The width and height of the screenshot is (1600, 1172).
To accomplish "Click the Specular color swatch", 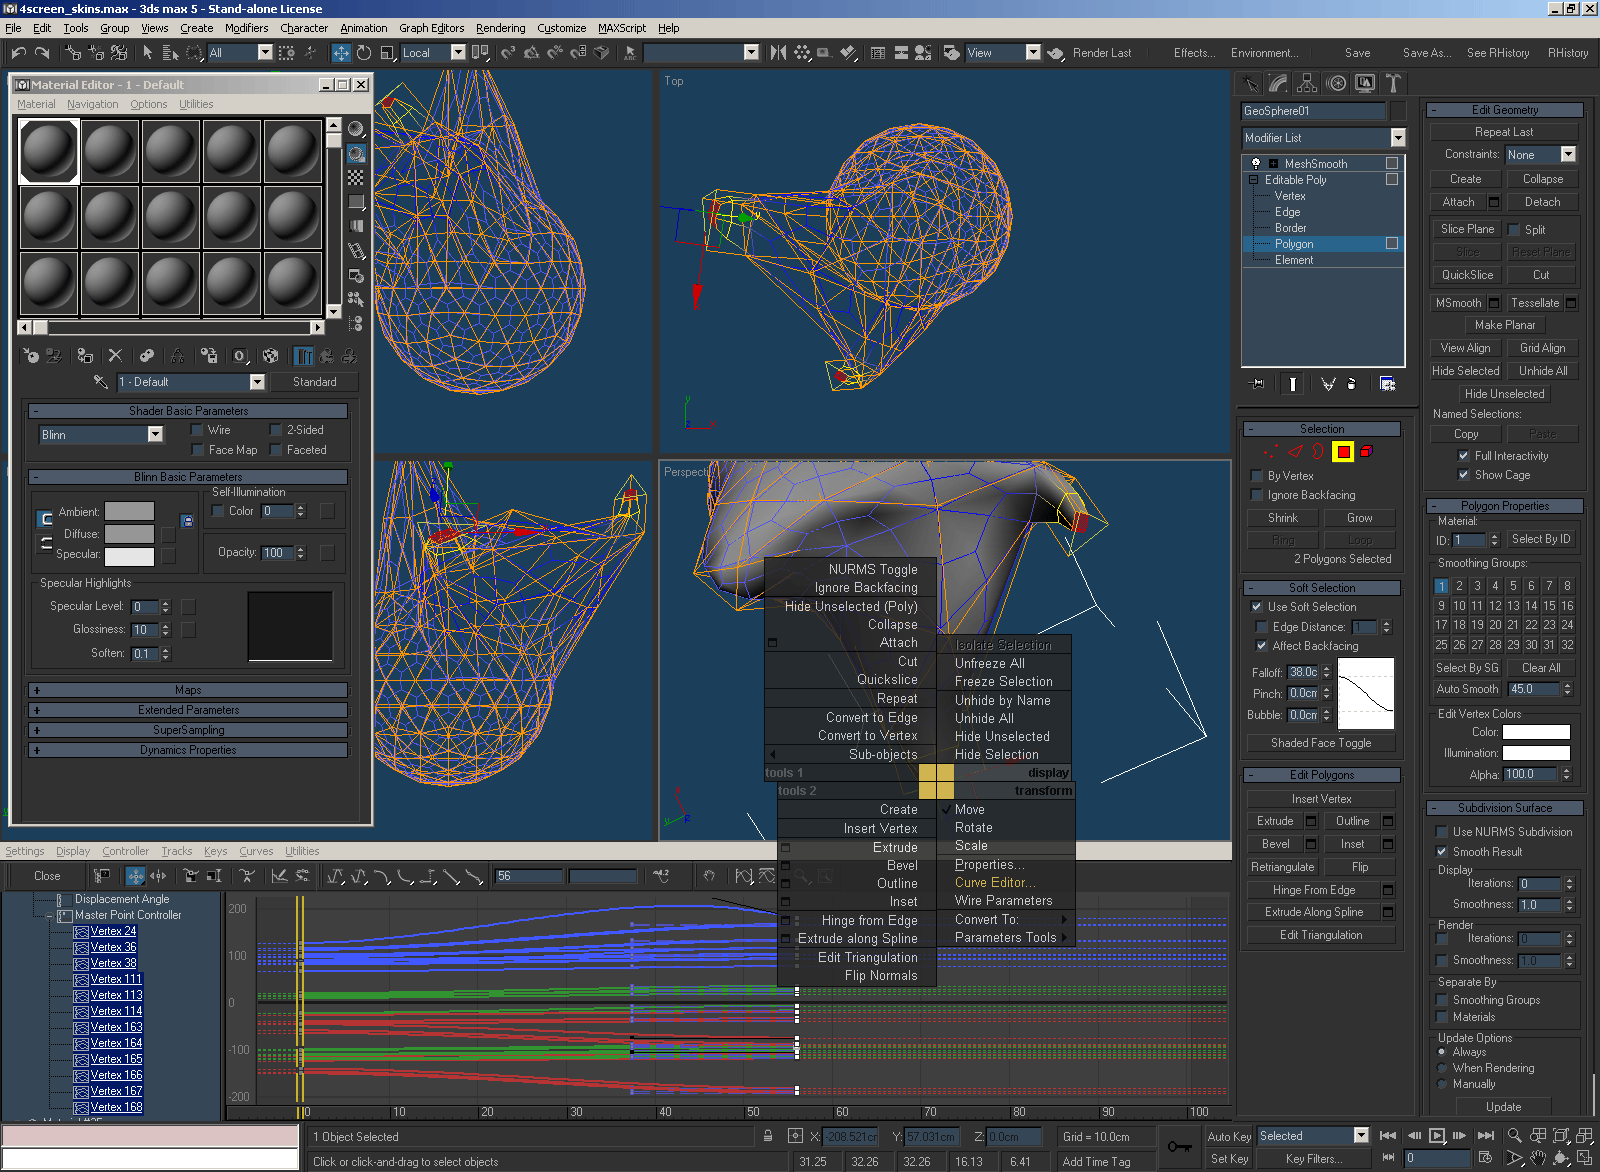I will click(x=129, y=556).
